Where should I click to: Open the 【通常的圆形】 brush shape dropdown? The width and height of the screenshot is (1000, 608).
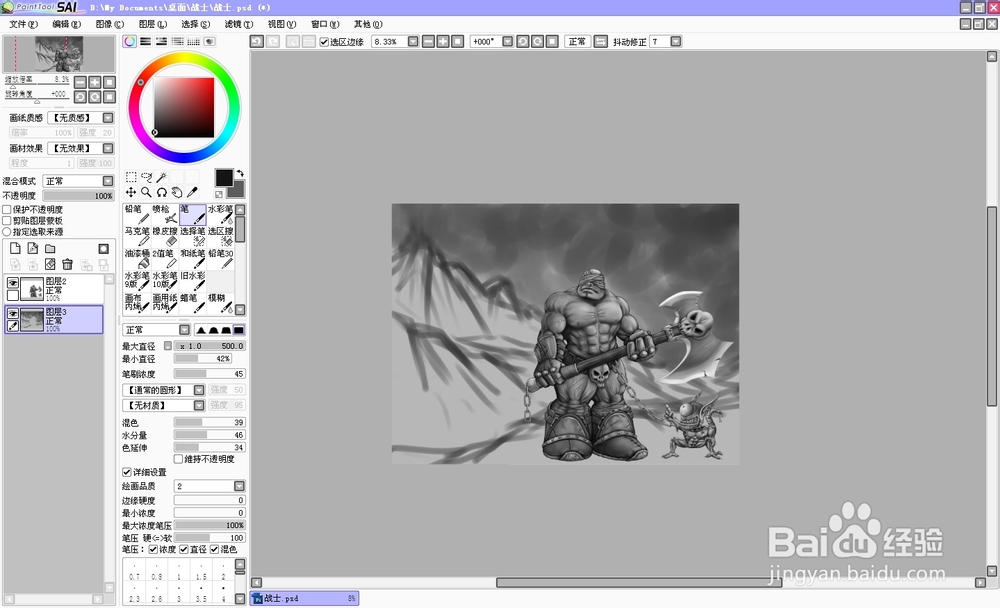click(x=199, y=390)
